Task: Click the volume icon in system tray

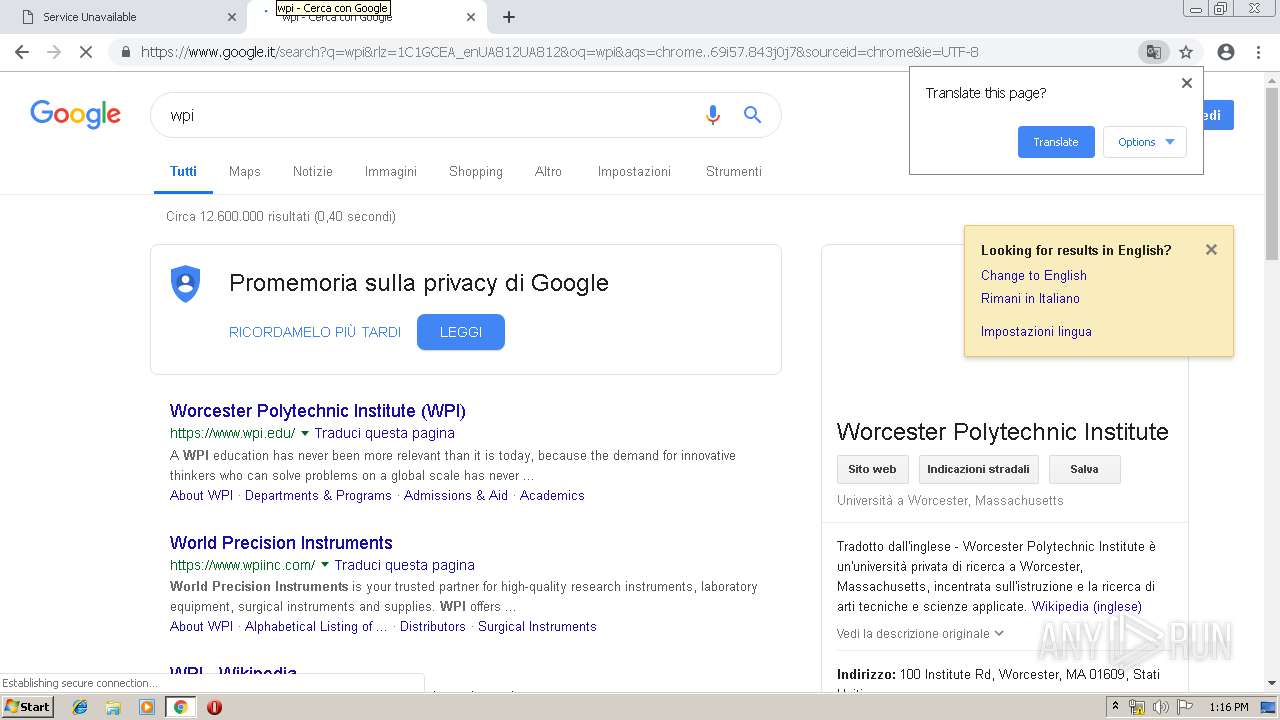Action: coord(1161,707)
